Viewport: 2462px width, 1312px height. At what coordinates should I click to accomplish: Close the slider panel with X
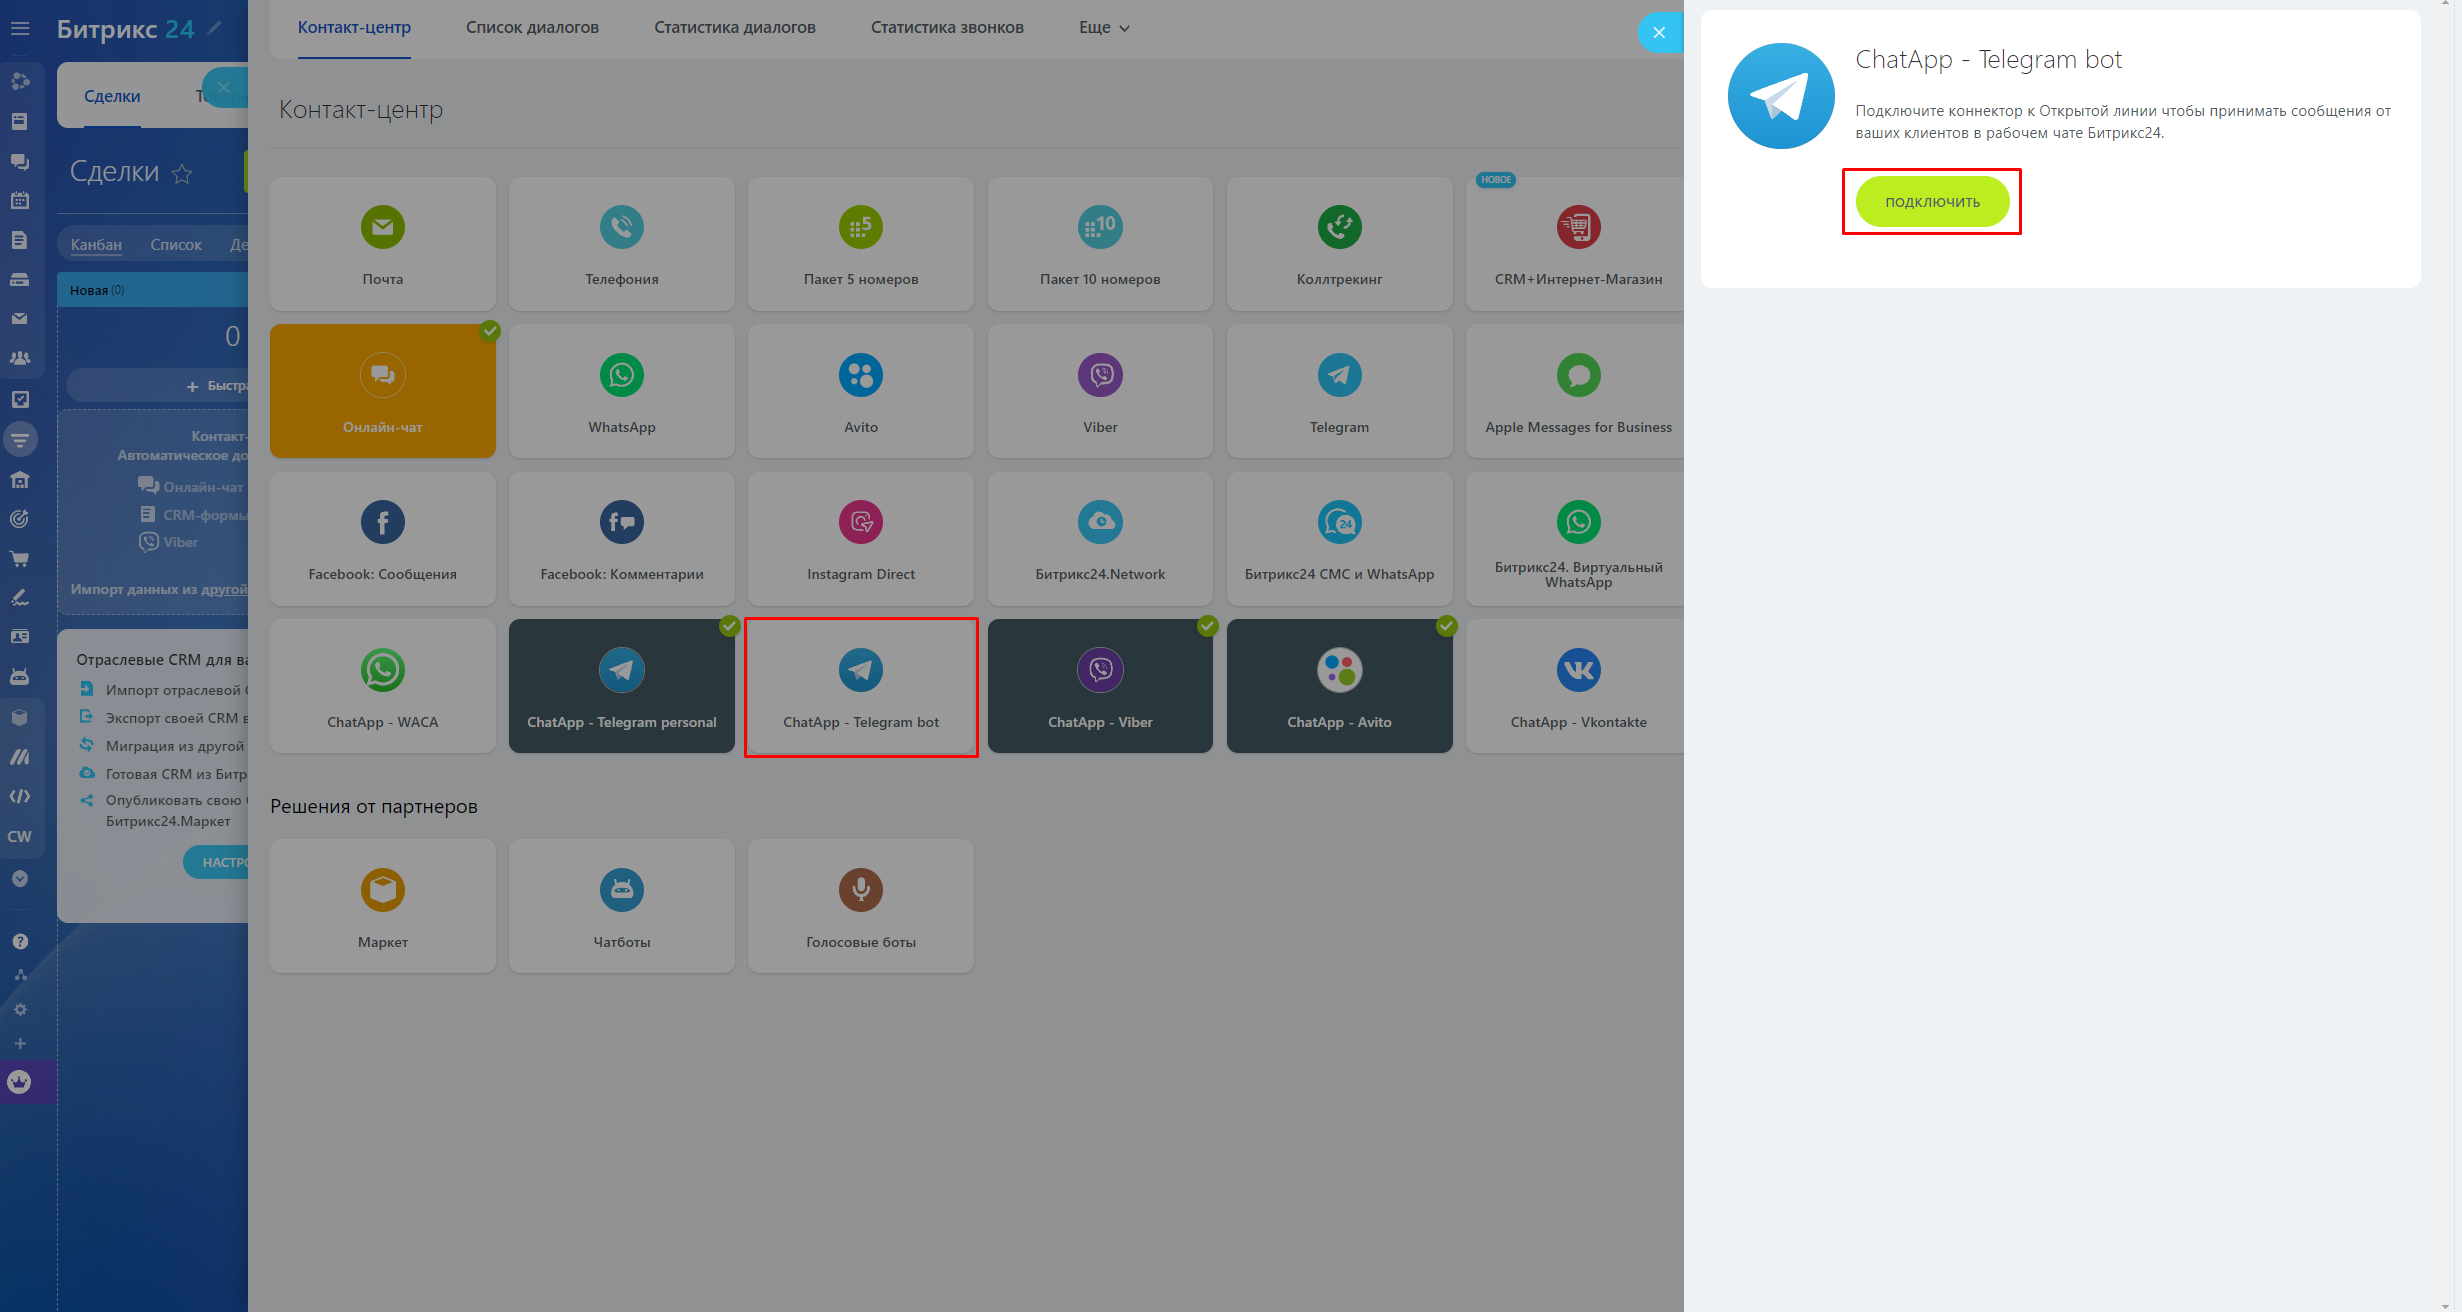[x=1658, y=33]
